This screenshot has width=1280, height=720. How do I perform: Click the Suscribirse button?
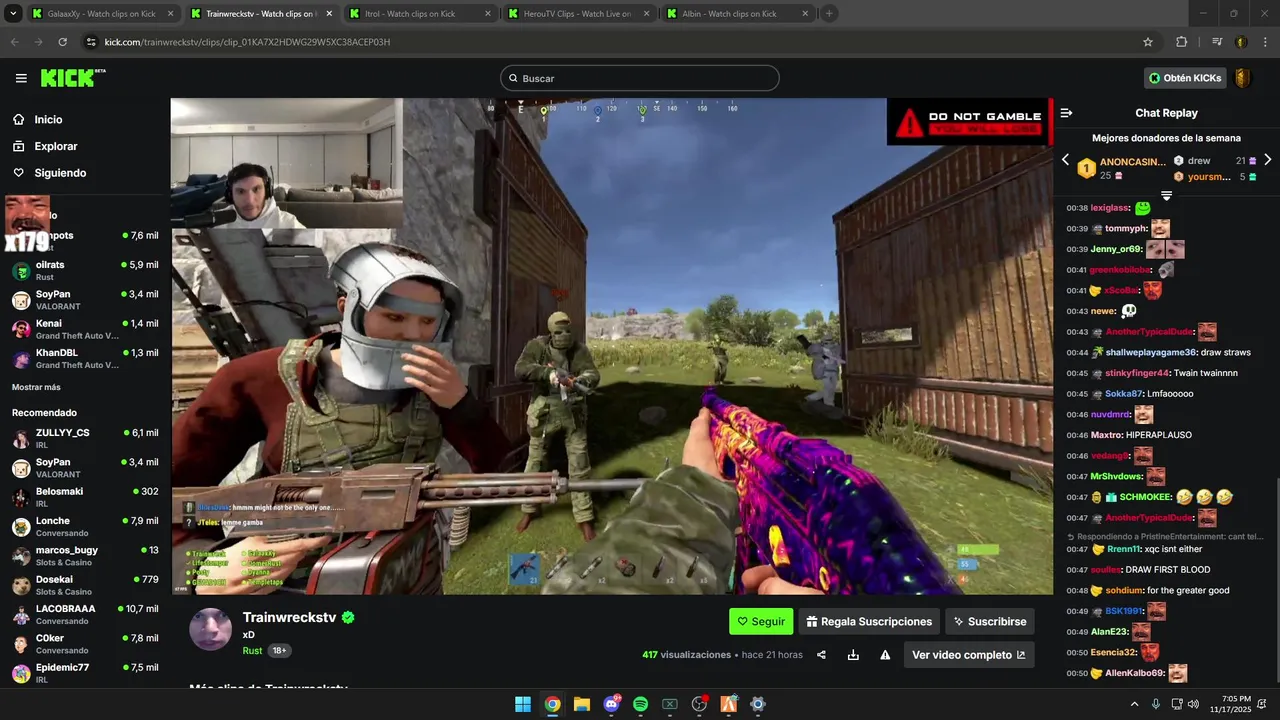(990, 621)
